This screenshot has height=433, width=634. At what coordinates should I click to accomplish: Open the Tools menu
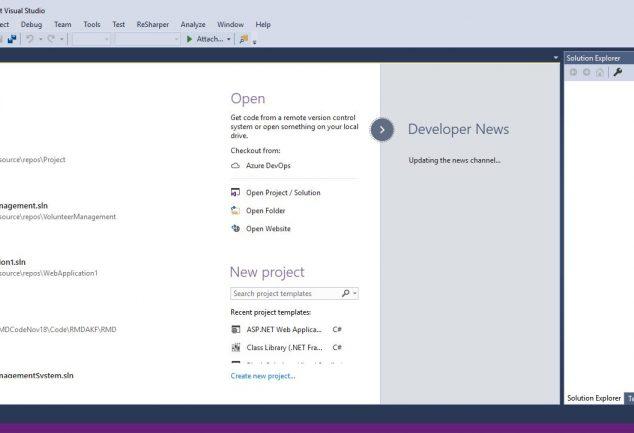pyautogui.click(x=92, y=25)
